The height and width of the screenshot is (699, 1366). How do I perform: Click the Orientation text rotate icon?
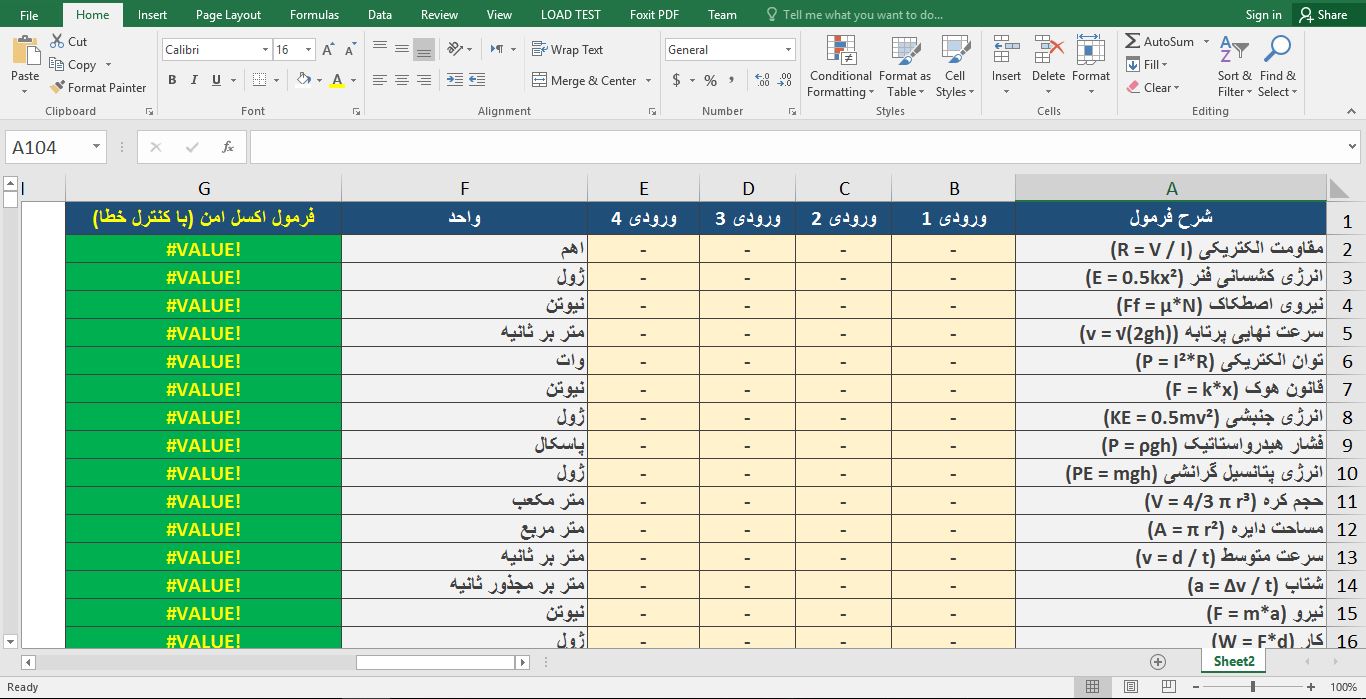(455, 48)
